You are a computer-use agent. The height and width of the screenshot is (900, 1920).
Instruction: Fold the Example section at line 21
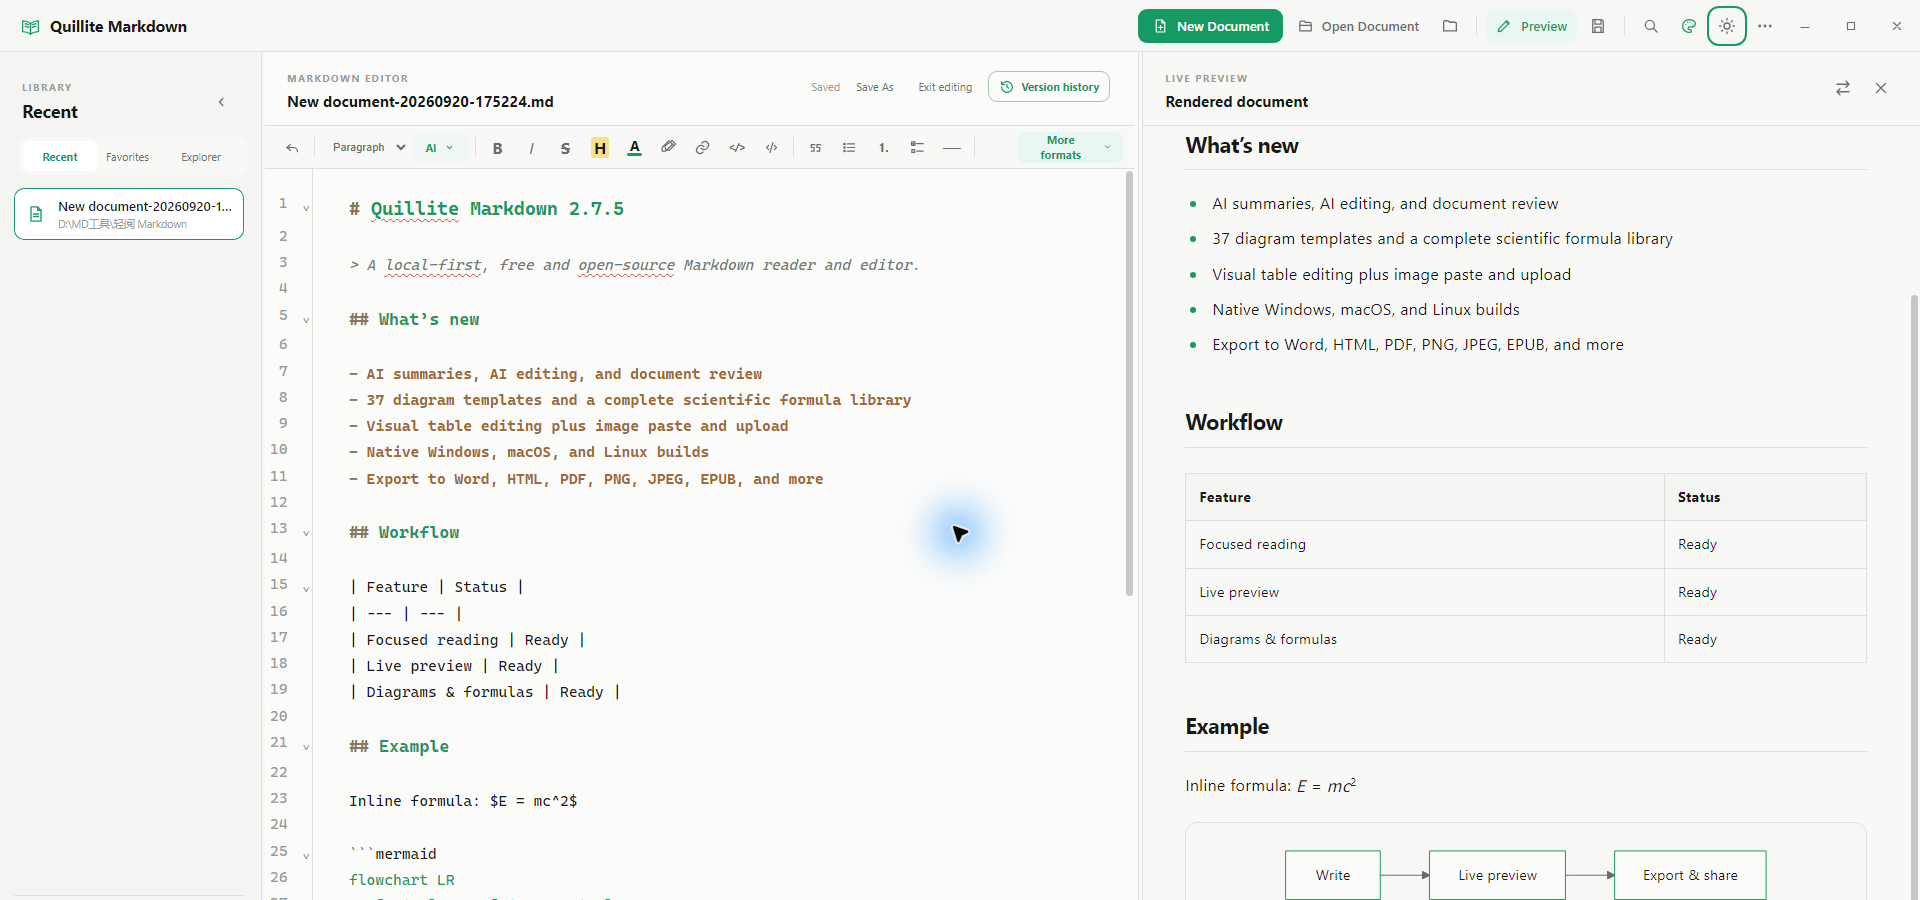(x=306, y=747)
